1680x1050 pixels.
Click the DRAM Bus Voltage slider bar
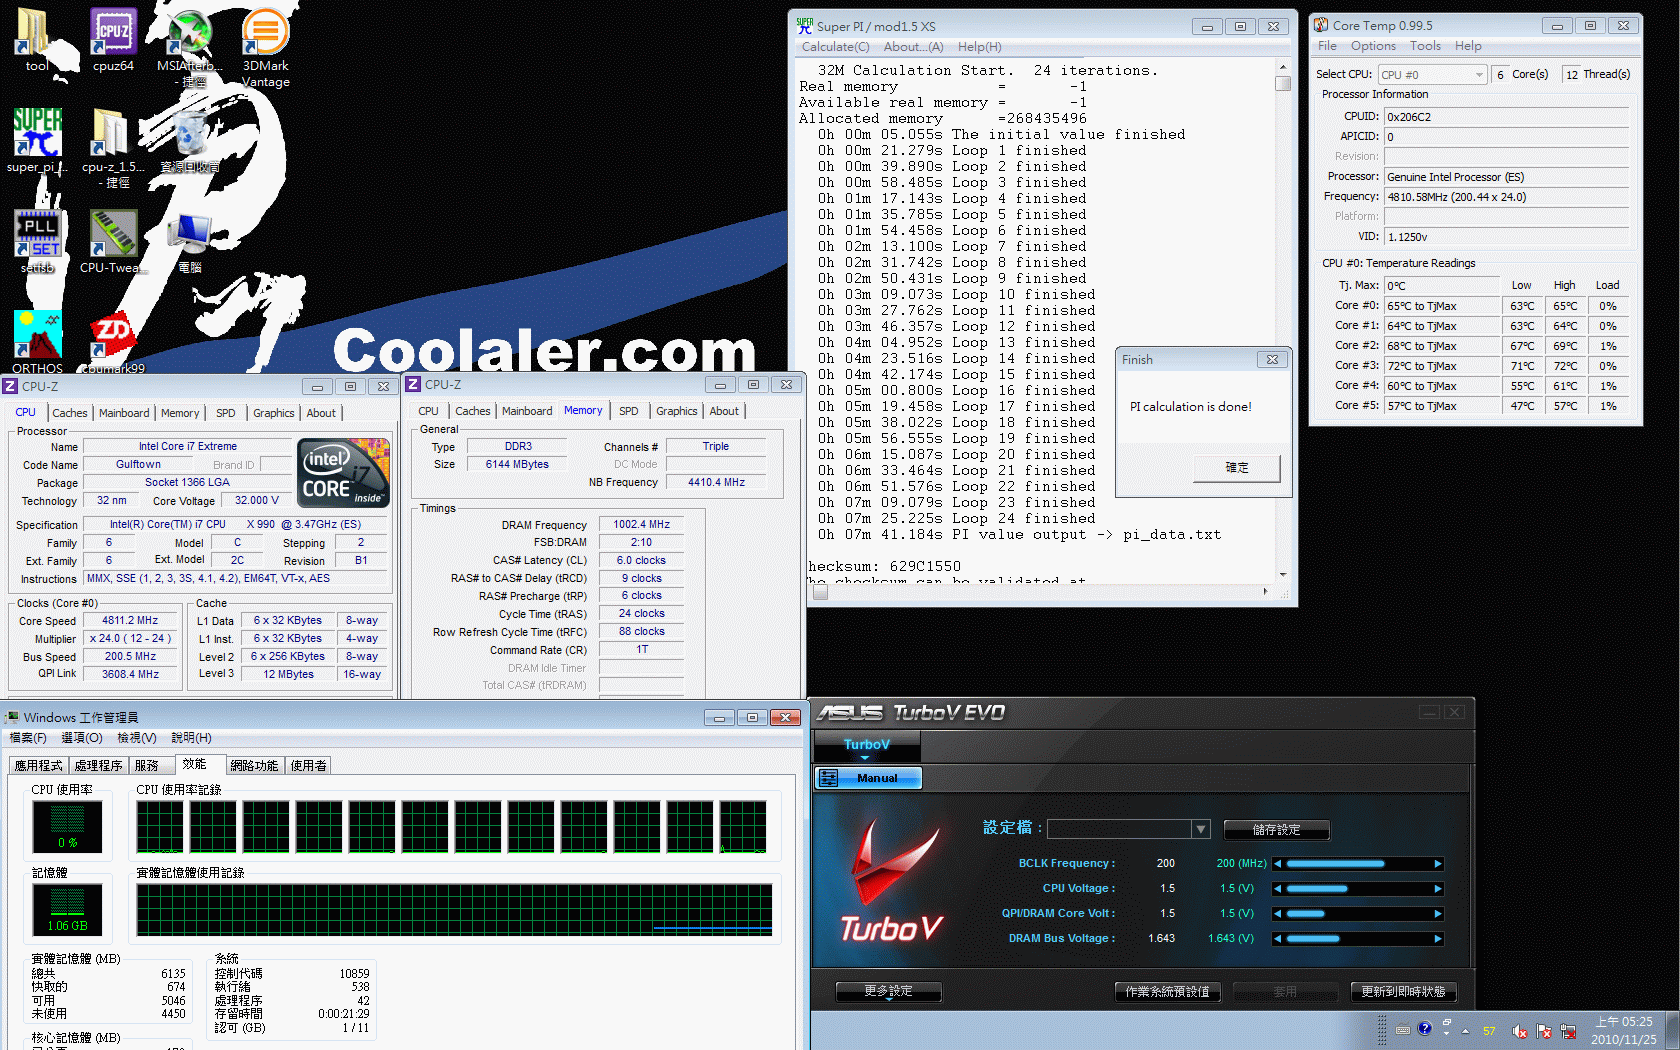pos(1357,938)
